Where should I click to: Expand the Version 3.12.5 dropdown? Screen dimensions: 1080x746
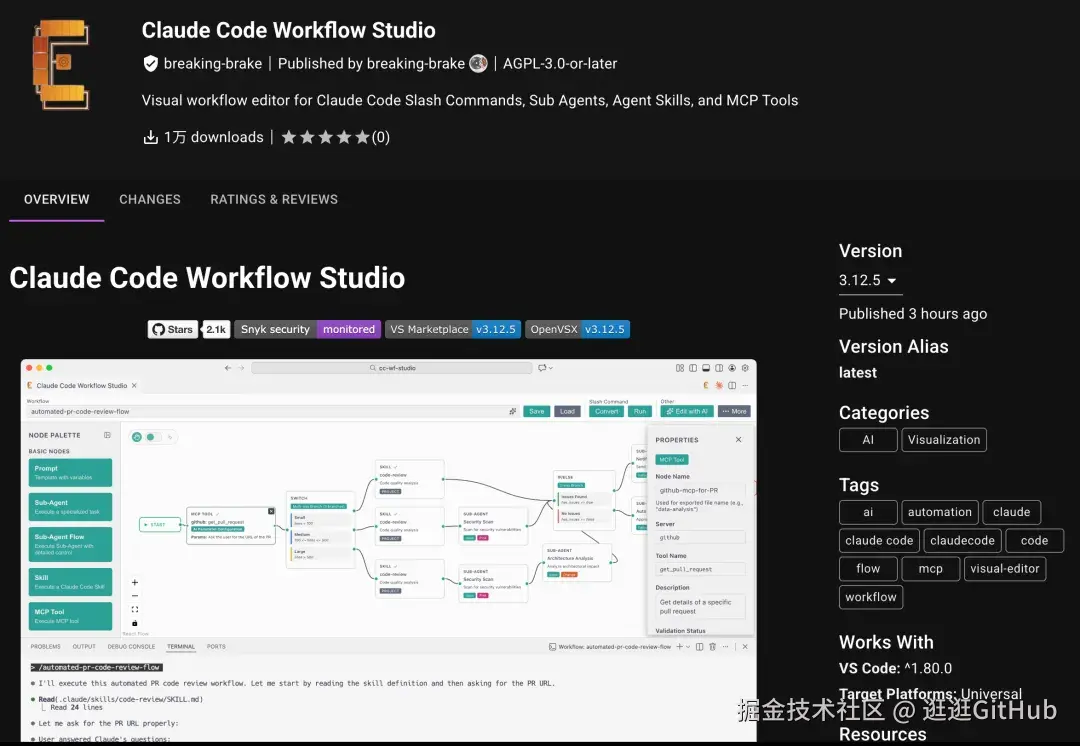tap(870, 280)
